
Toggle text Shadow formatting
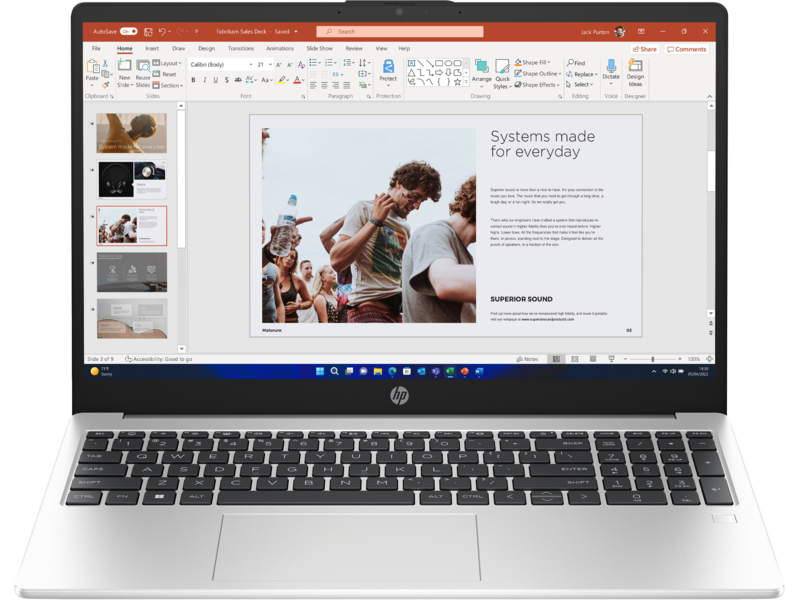(x=227, y=80)
